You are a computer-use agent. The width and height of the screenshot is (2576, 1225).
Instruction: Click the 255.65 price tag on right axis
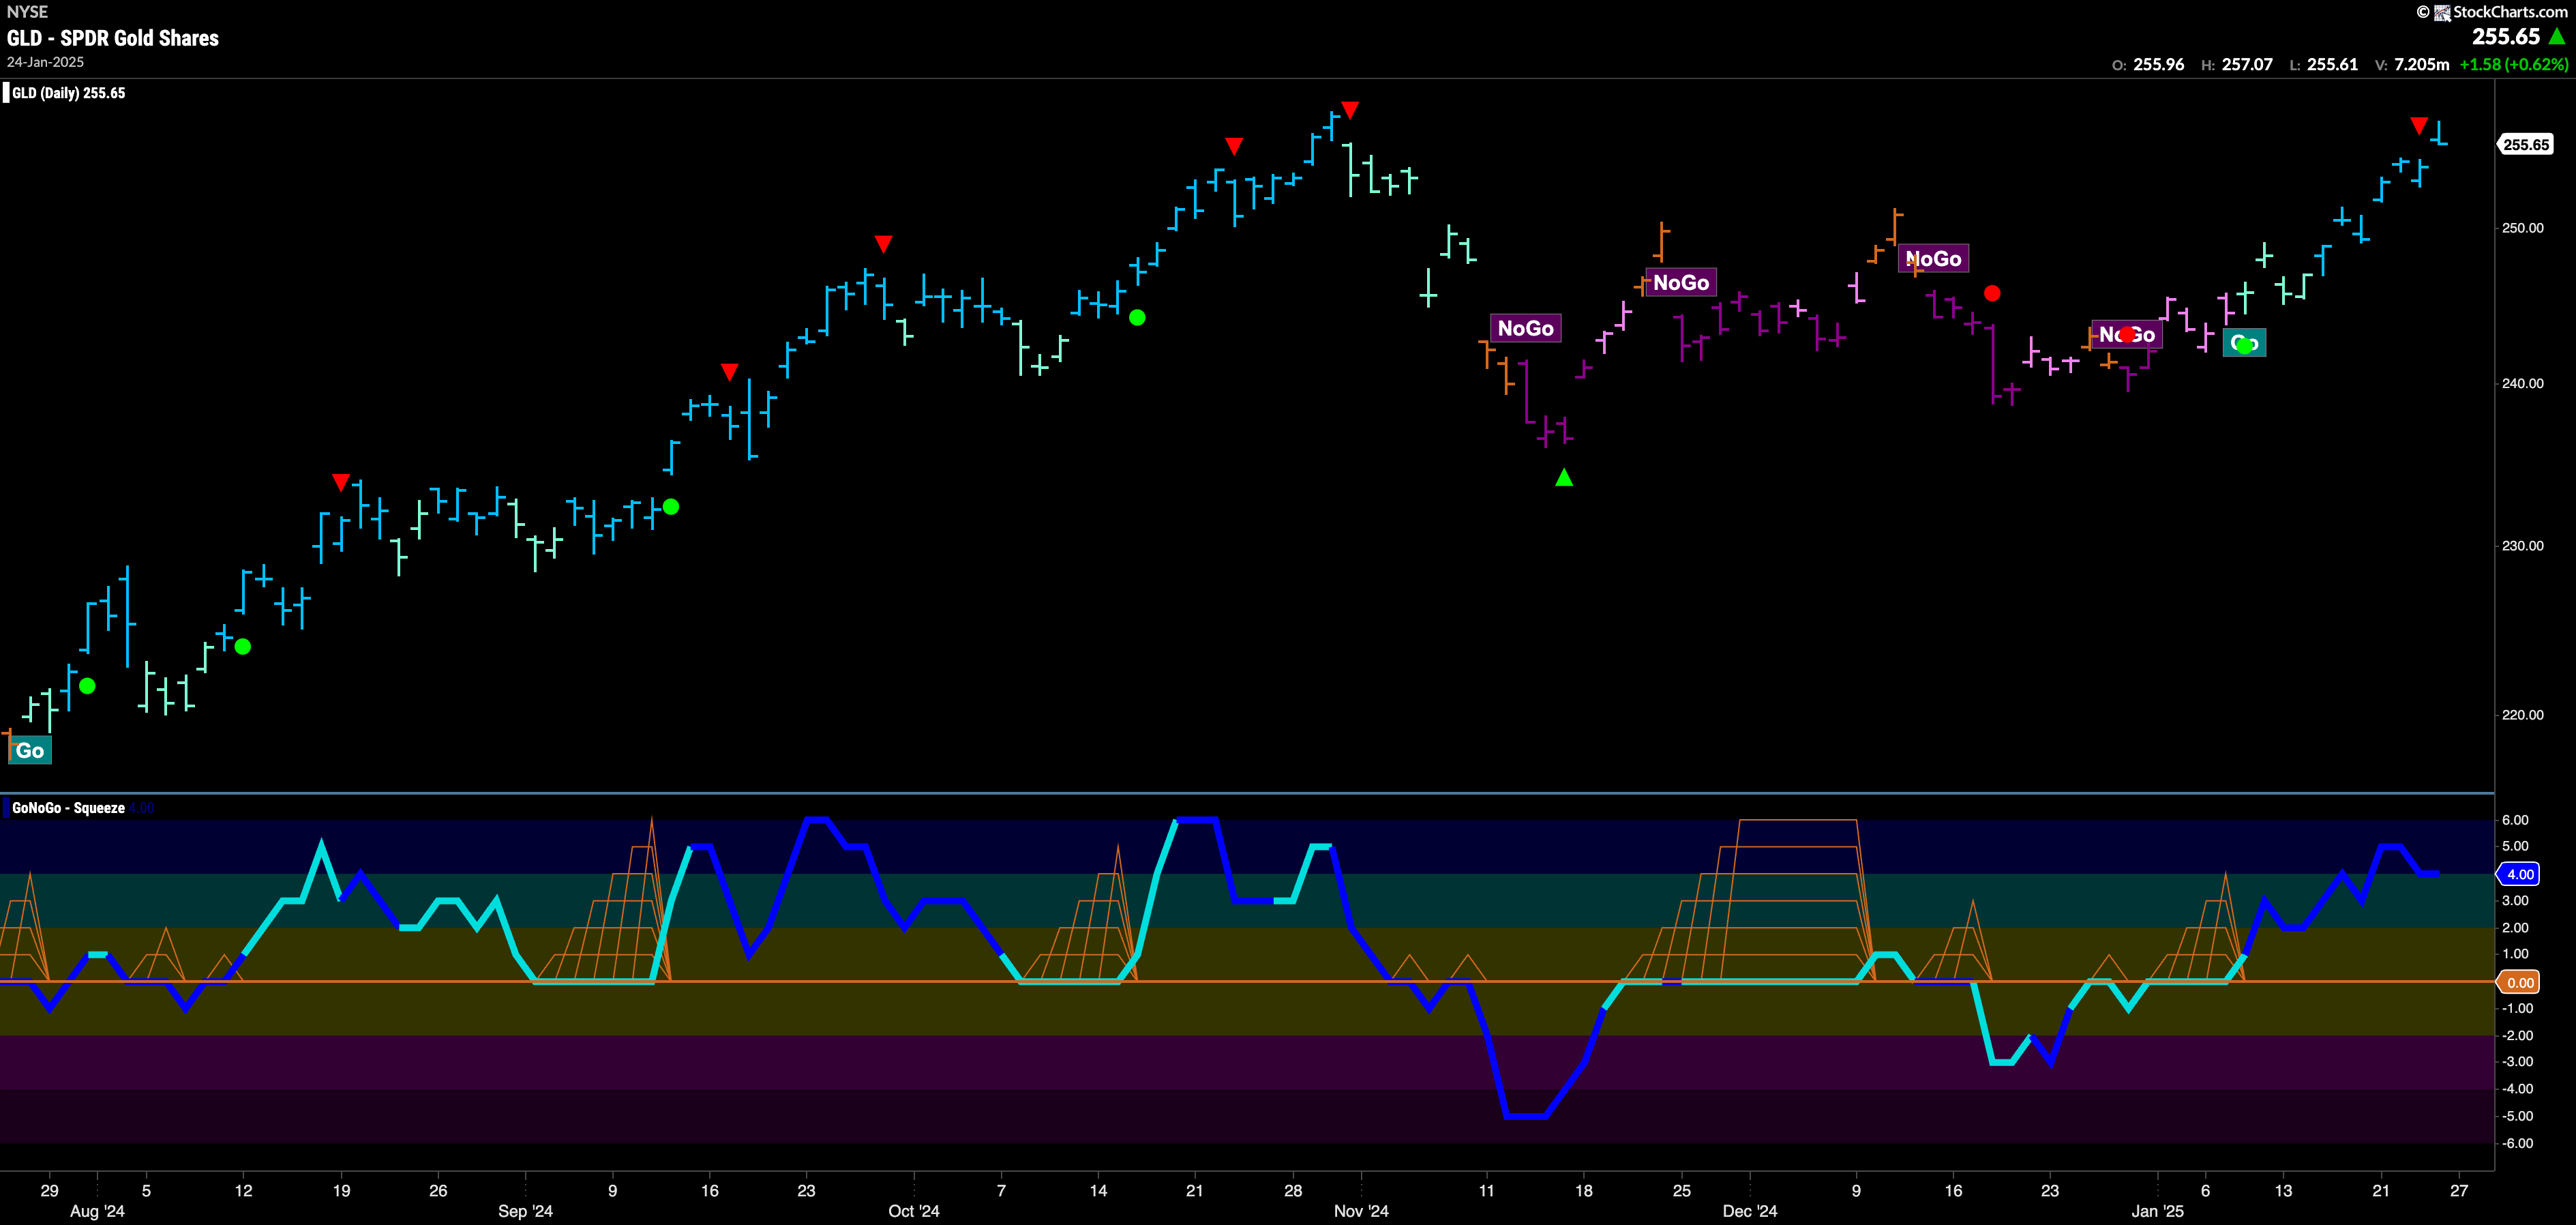pos(2526,145)
